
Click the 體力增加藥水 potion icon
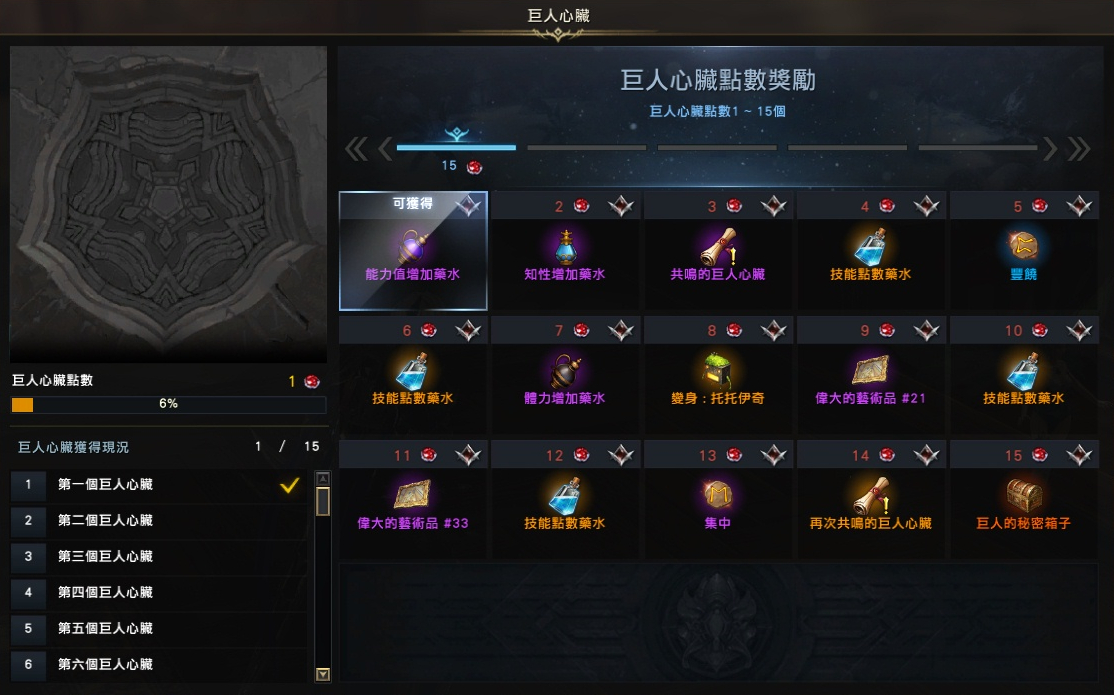pyautogui.click(x=566, y=371)
